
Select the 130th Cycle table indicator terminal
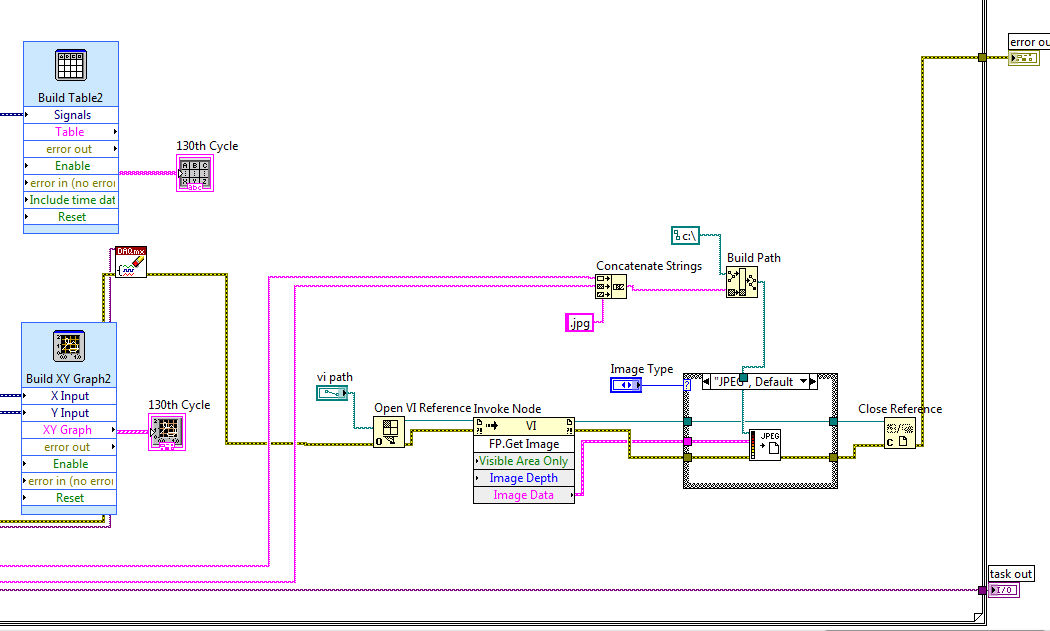coord(195,173)
